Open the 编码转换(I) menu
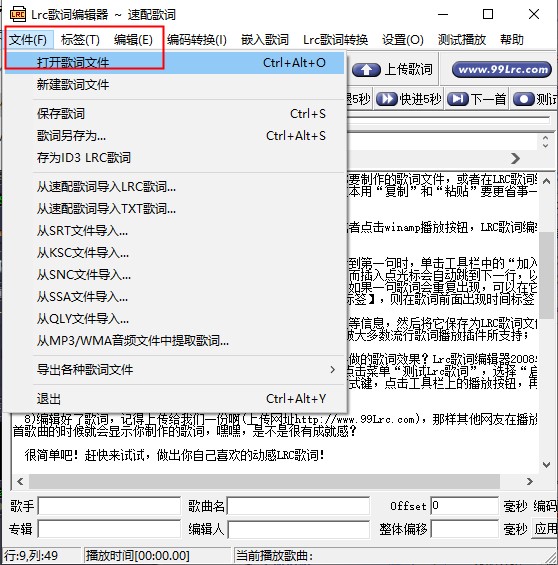 coord(197,40)
